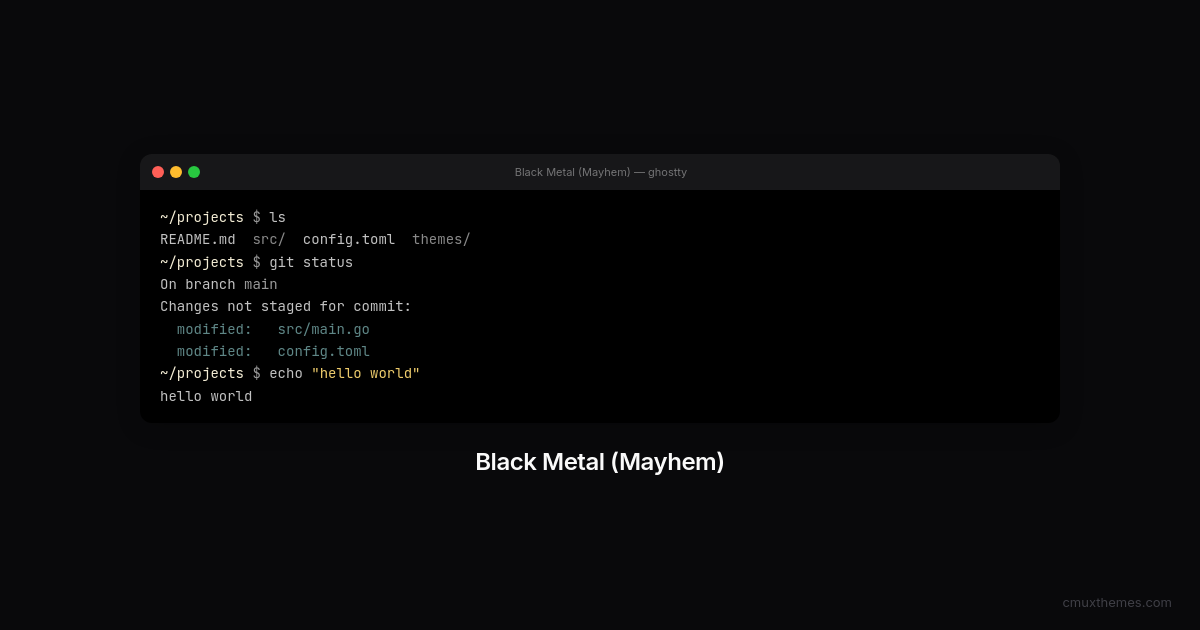Click the 'hello world' output line
The image size is (1200, 630).
(x=206, y=397)
